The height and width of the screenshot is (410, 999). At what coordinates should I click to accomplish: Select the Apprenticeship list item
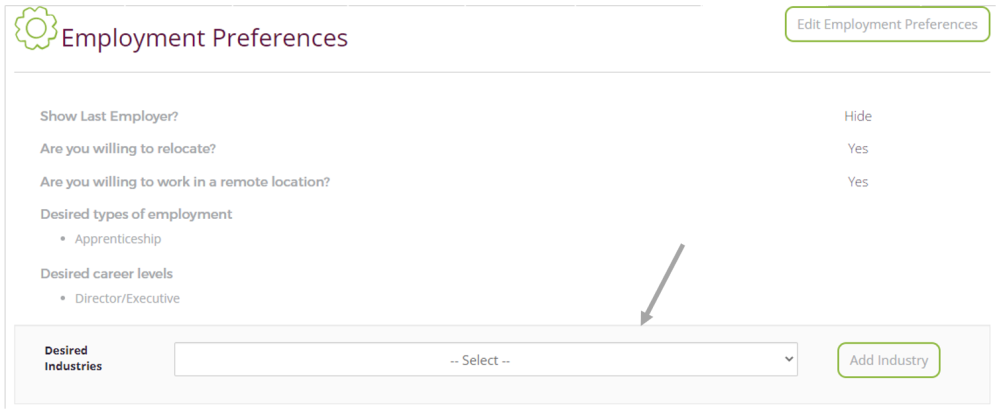(118, 239)
